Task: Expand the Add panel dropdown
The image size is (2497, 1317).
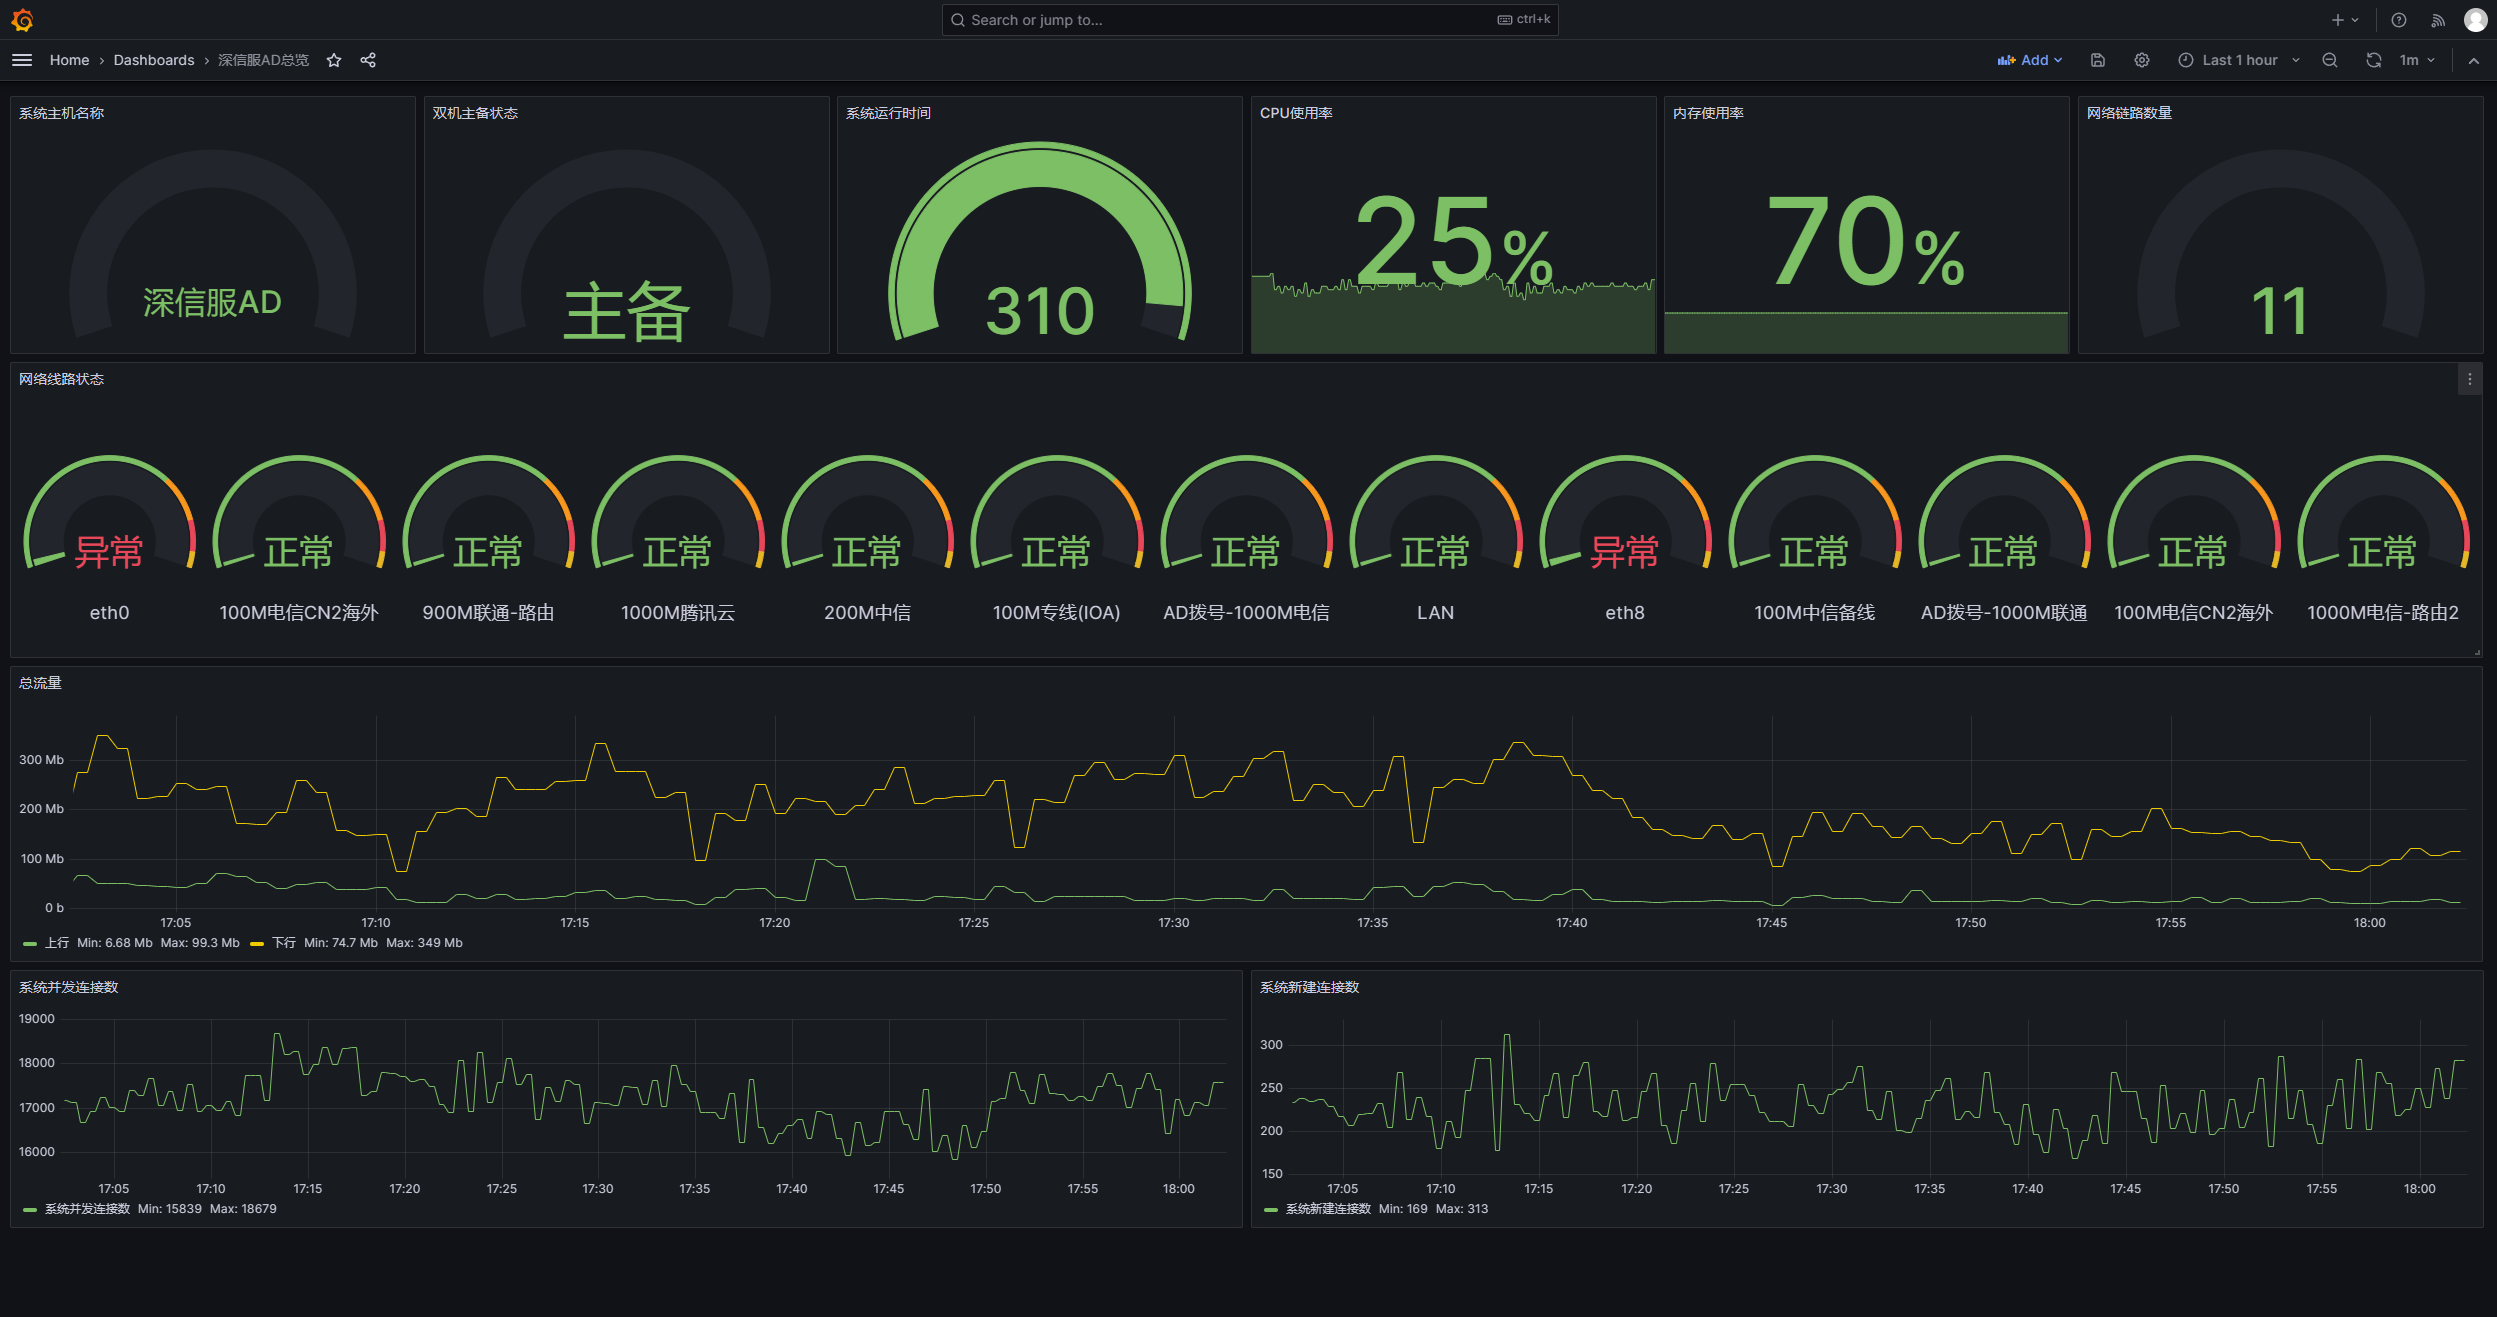Action: pos(2030,60)
